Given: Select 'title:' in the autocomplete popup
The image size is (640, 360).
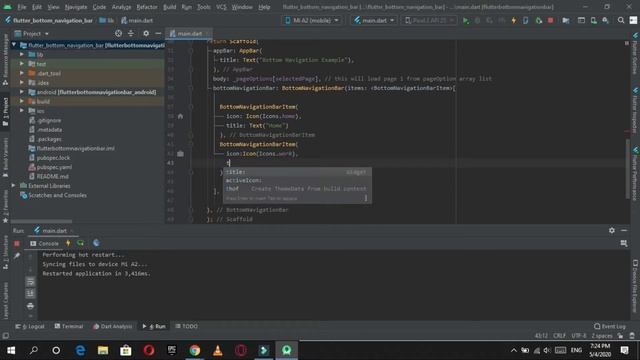Looking at the screenshot, I should 297,172.
